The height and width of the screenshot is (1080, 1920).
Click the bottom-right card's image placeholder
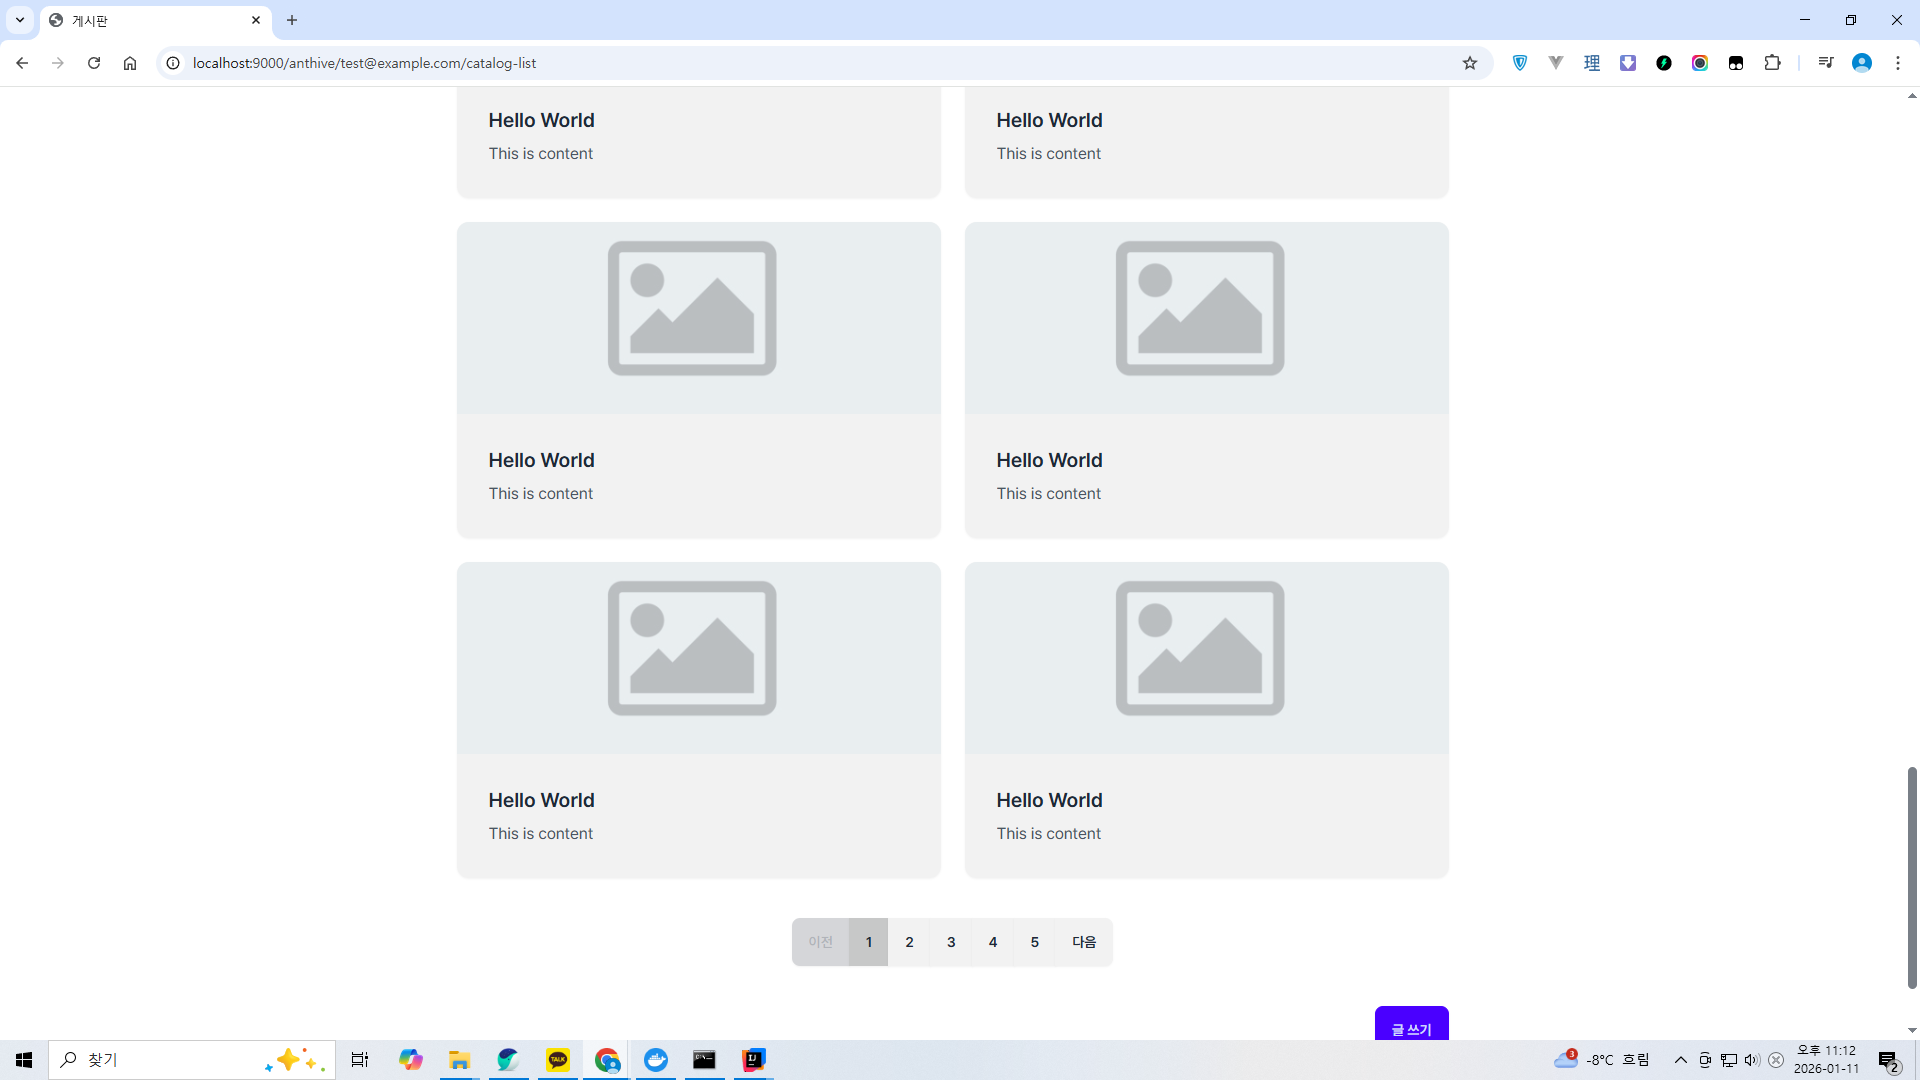tap(1200, 648)
